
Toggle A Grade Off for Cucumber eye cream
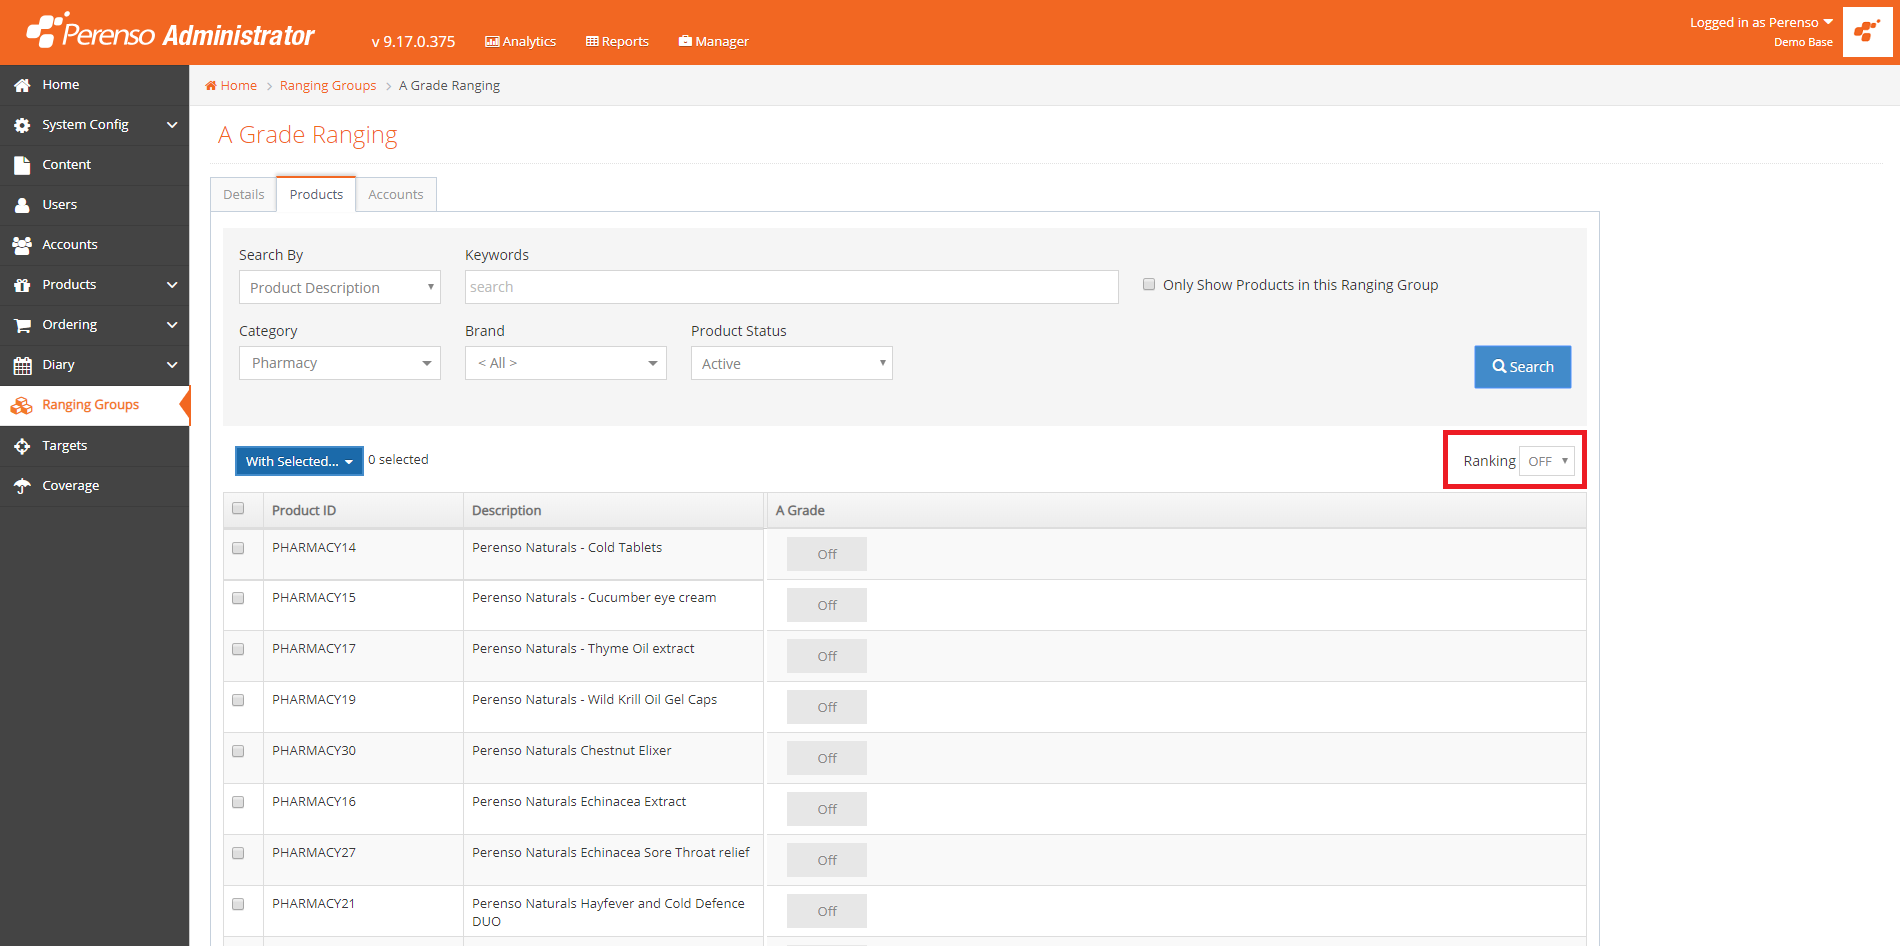coord(827,605)
